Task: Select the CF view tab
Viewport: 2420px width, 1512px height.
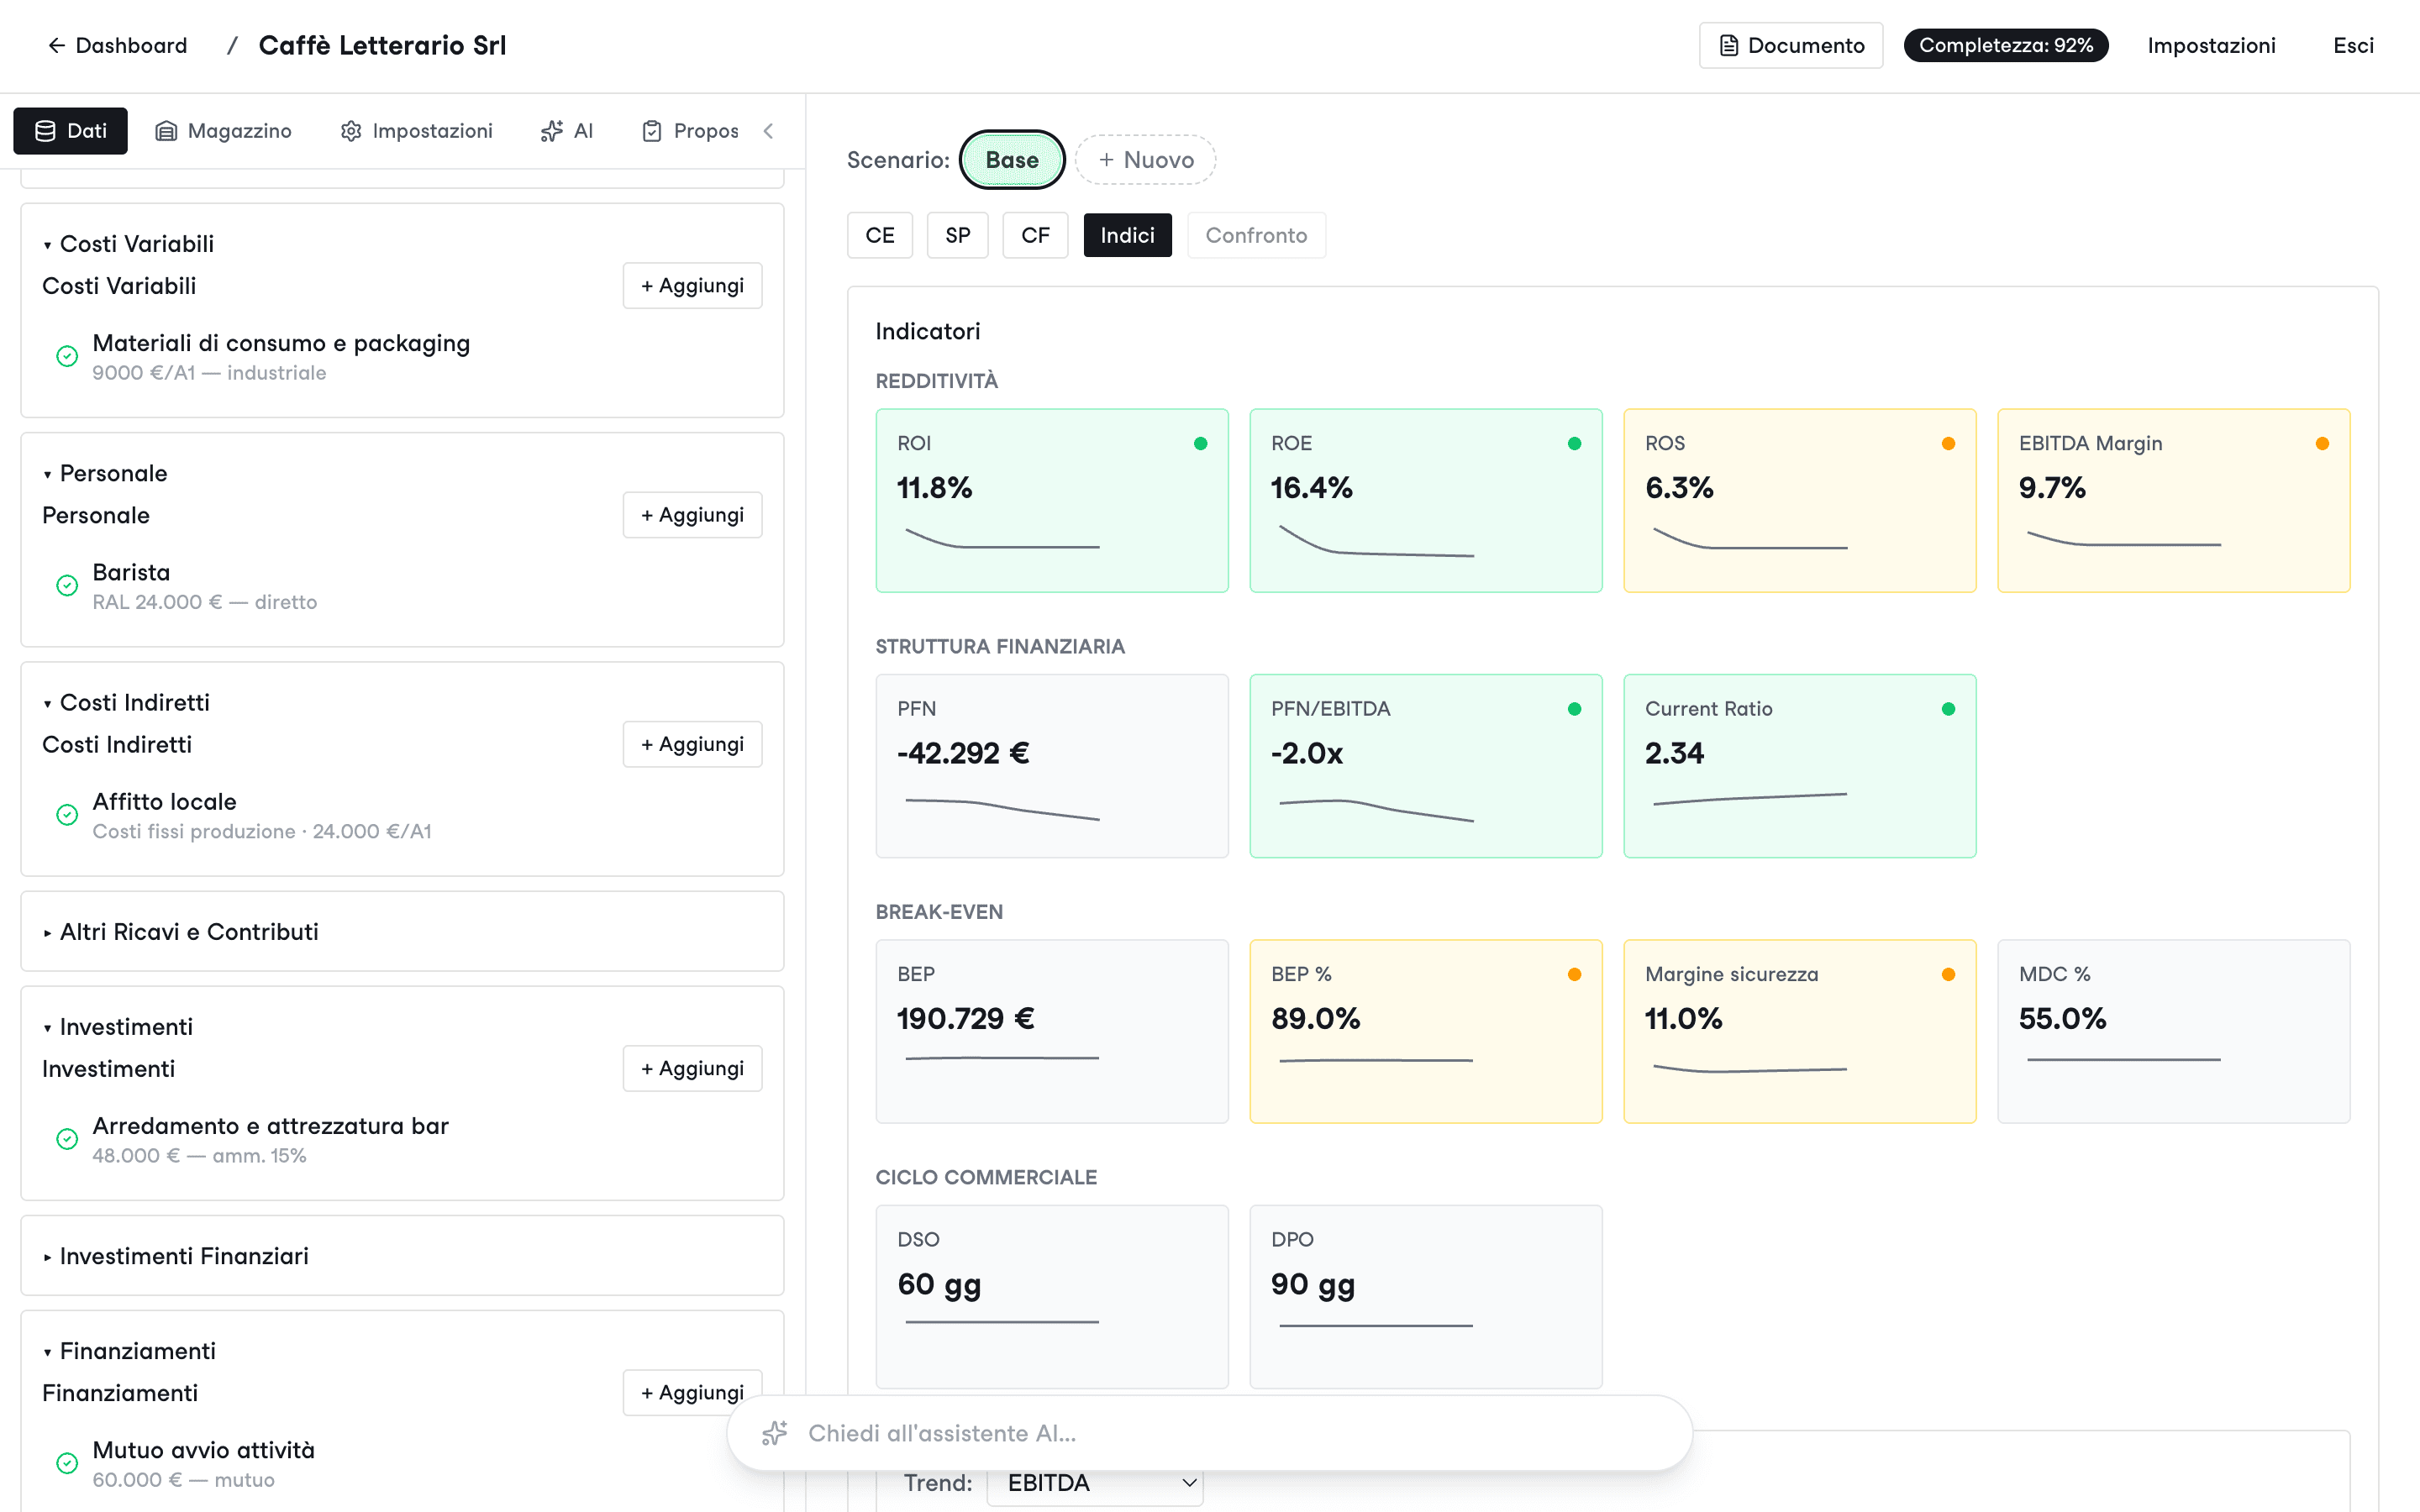Action: pyautogui.click(x=1035, y=235)
